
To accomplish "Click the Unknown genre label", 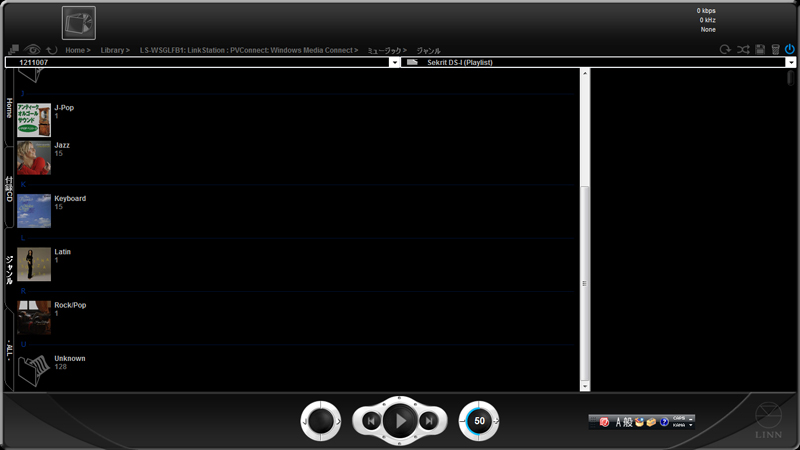I will [x=70, y=358].
